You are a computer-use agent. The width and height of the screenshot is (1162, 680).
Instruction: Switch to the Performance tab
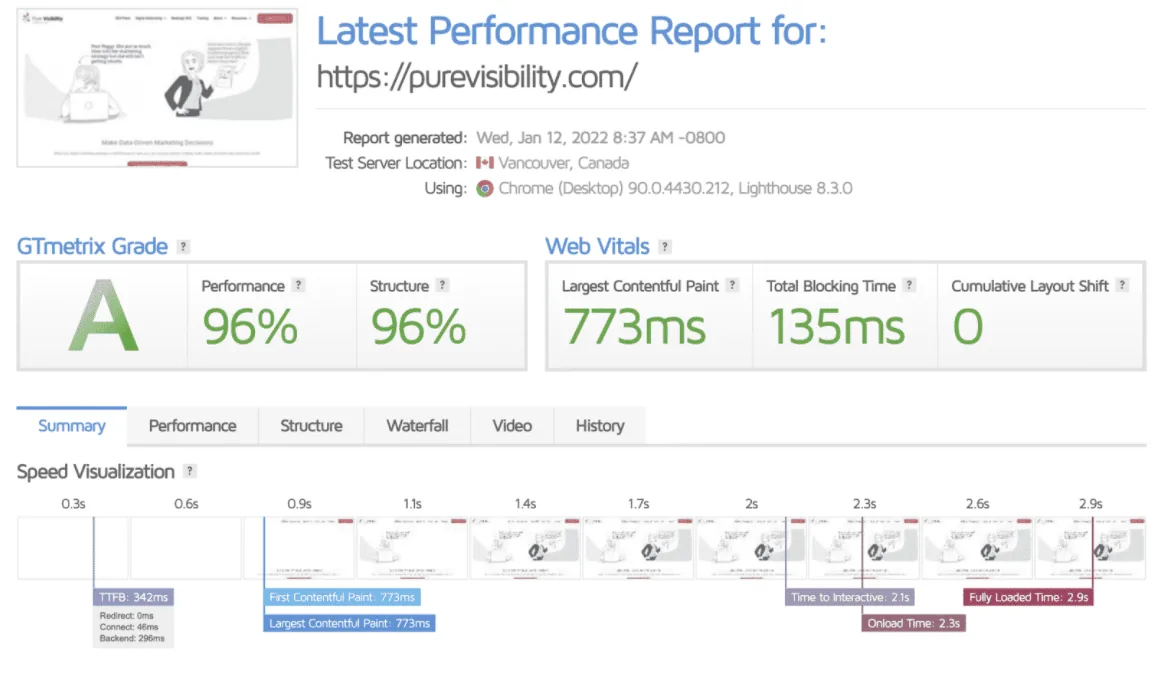192,426
